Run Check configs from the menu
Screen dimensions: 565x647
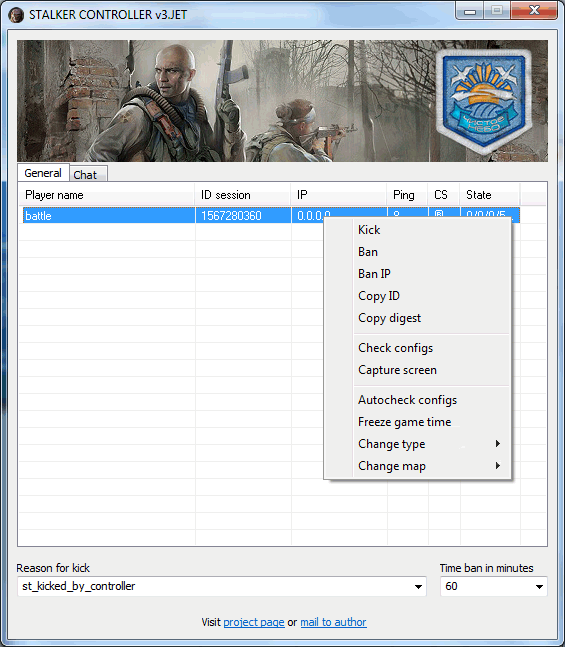tap(417, 348)
